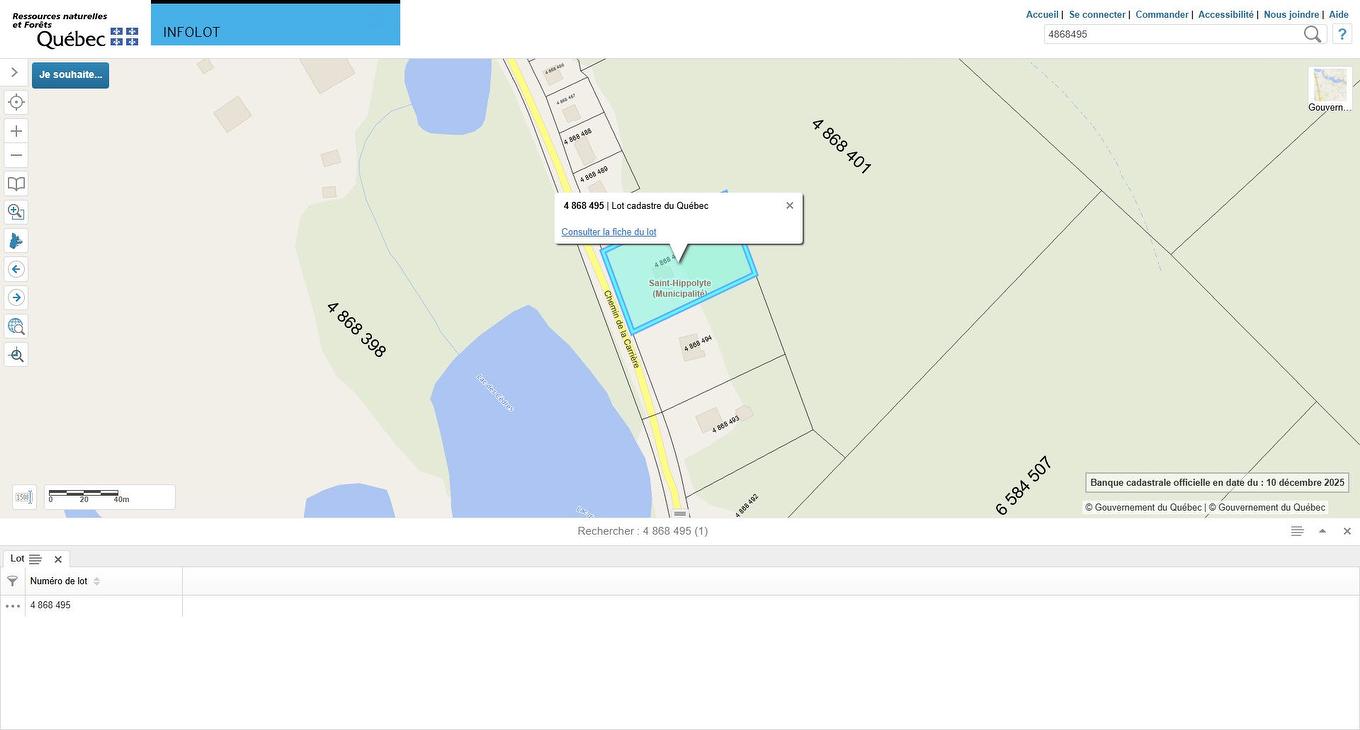Zoom out with the minus button
The height and width of the screenshot is (730, 1360).
click(x=16, y=155)
